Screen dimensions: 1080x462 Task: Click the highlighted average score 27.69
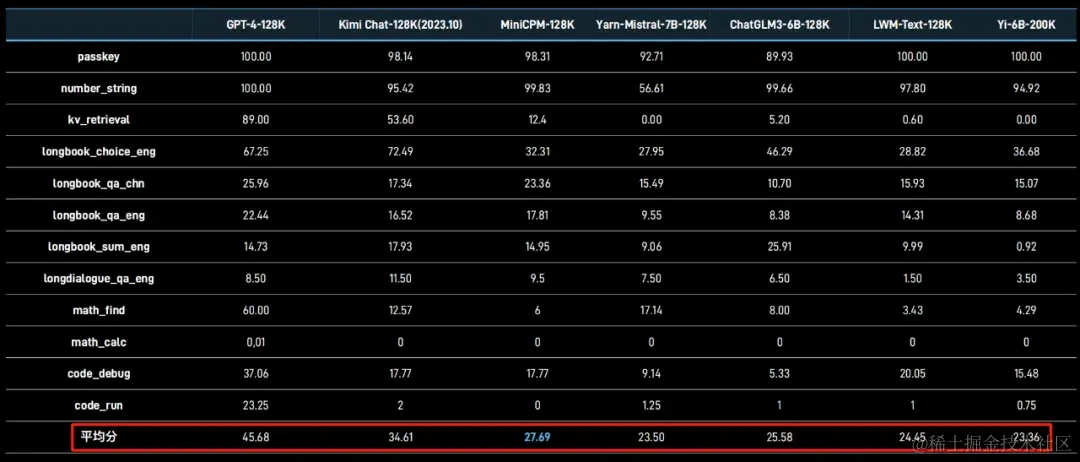537,437
